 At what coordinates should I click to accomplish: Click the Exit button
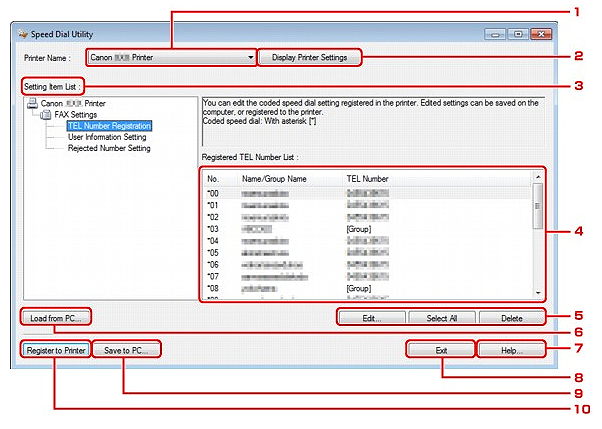click(441, 349)
